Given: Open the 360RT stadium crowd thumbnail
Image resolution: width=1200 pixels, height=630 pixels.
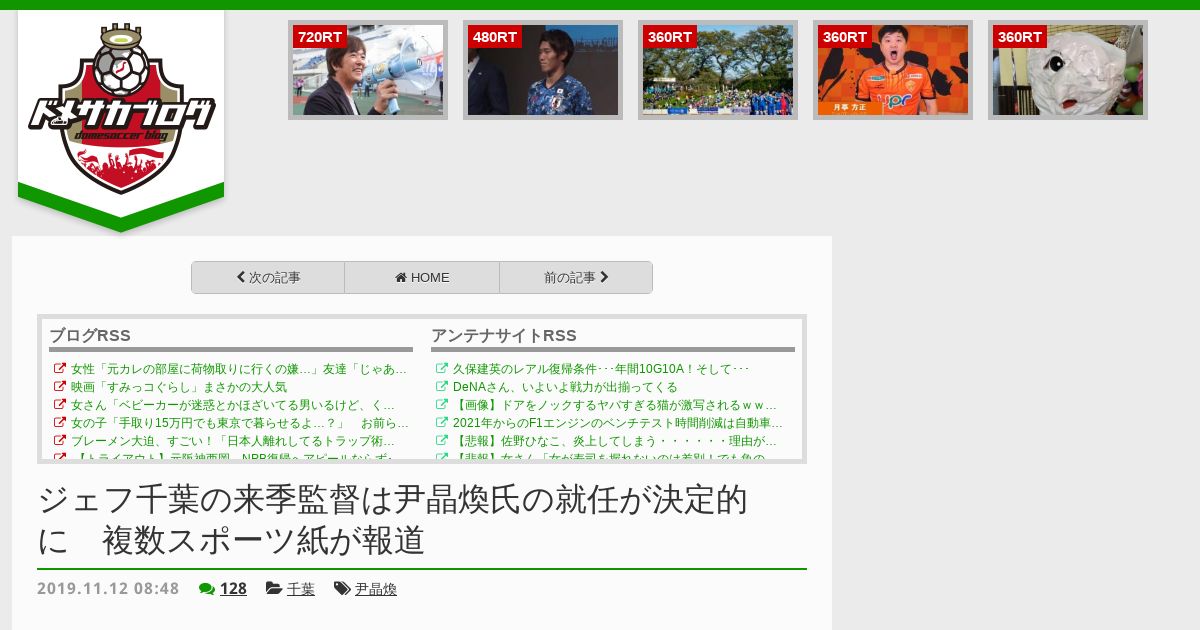Looking at the screenshot, I should [x=718, y=70].
